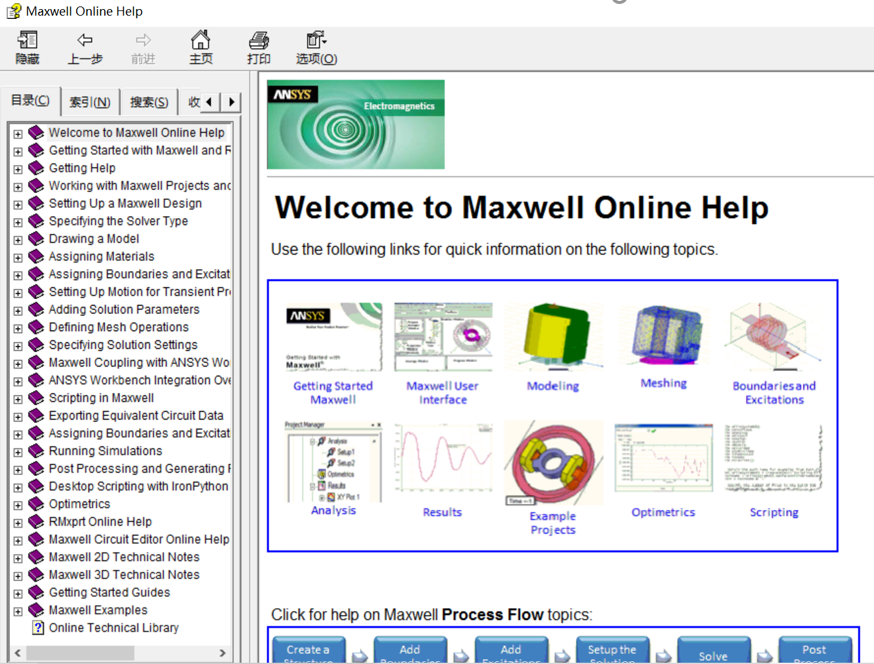Screen dimensions: 874x664
Task: Go back with the 上一步 icon
Action: (85, 40)
